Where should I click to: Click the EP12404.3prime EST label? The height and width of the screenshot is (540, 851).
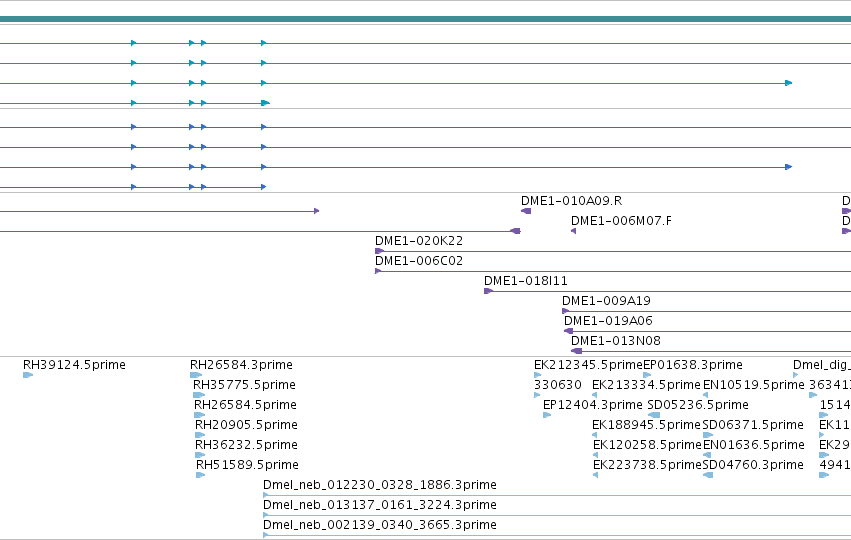click(x=593, y=405)
